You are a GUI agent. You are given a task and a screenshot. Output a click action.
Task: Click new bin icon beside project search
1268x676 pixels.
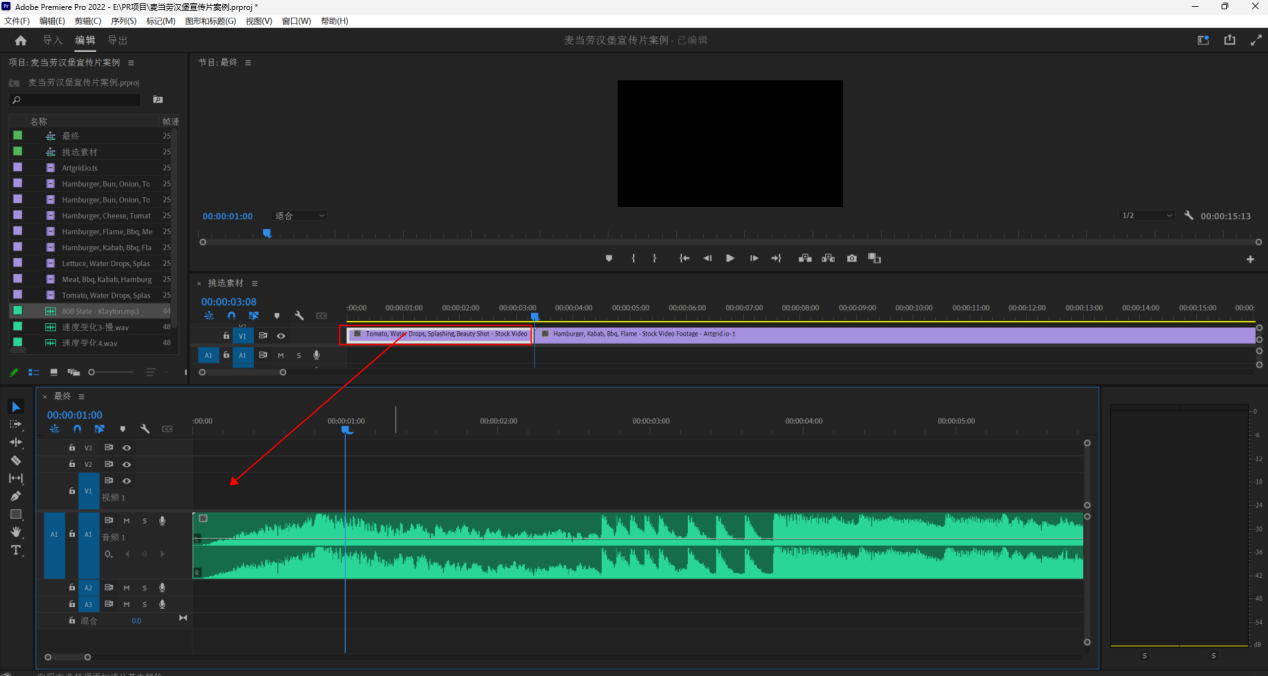pyautogui.click(x=157, y=100)
